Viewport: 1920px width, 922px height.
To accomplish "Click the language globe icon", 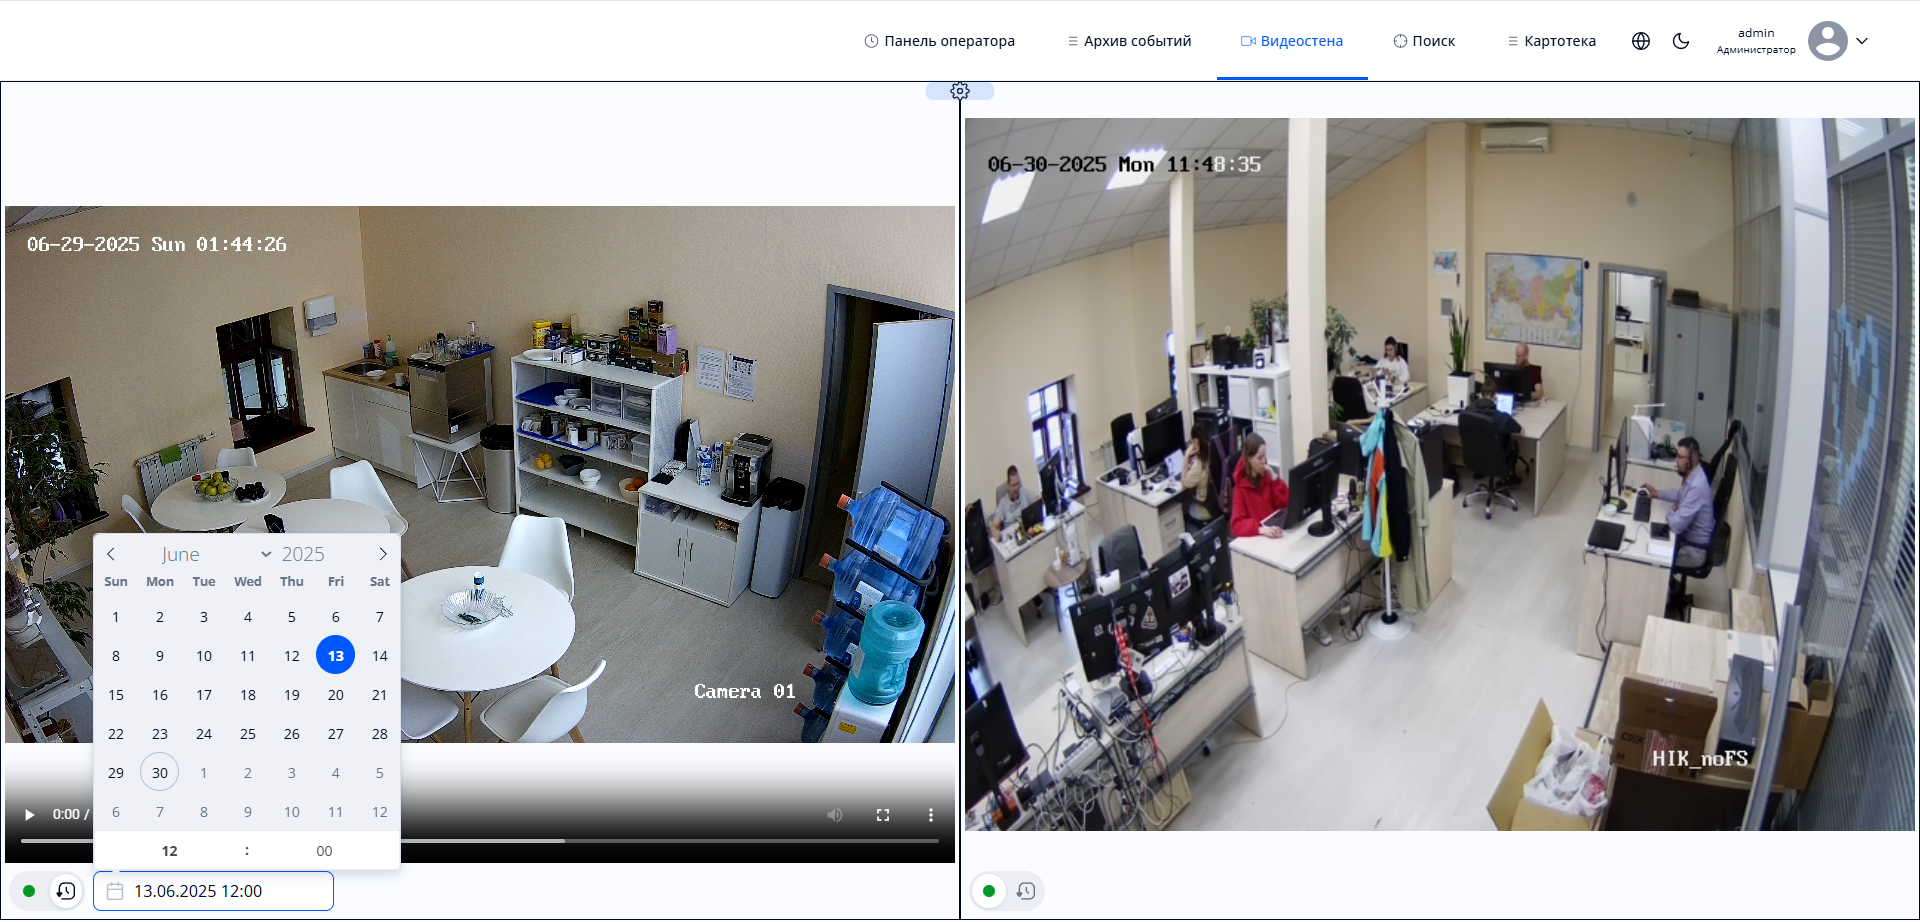I will (x=1640, y=41).
